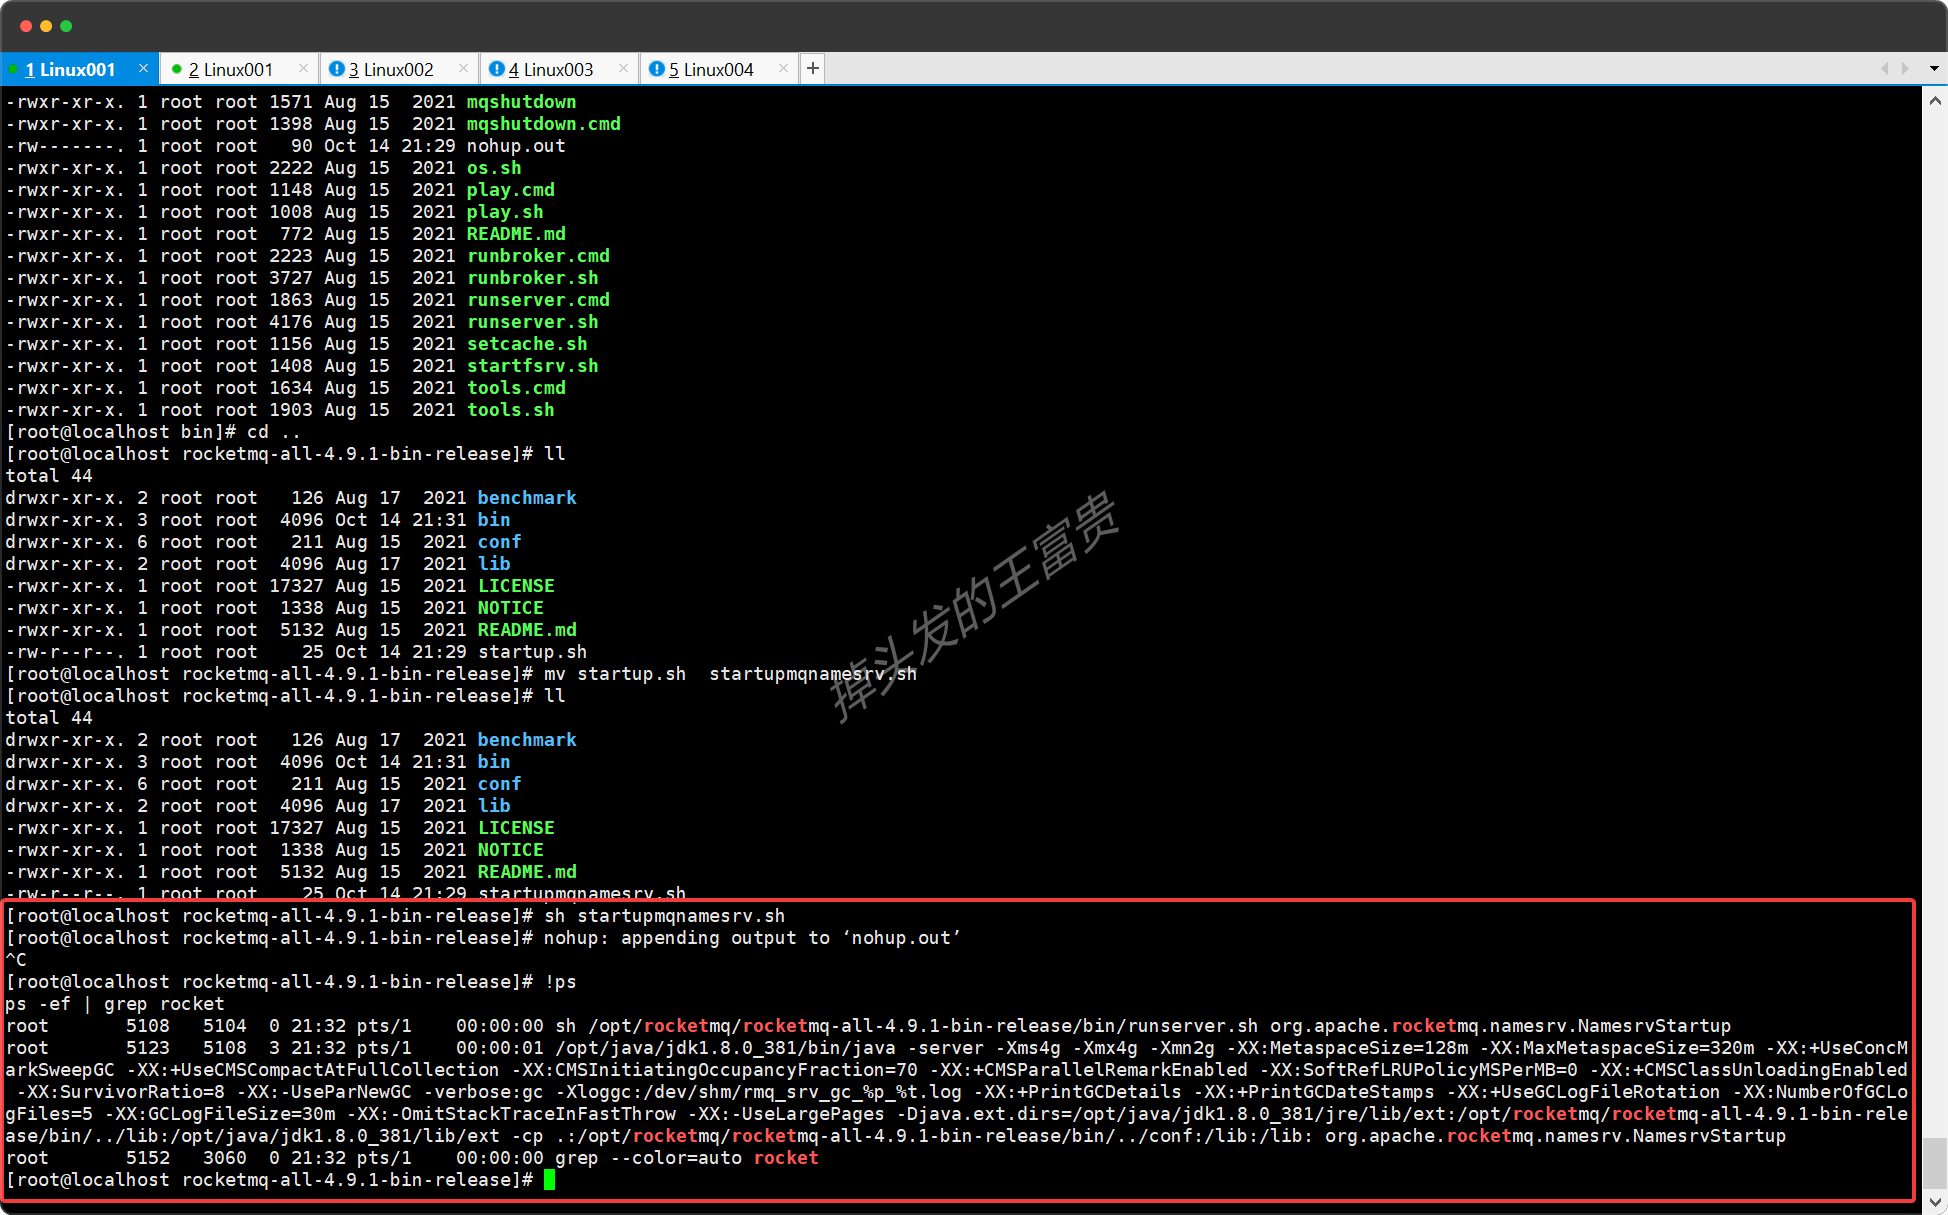This screenshot has height=1215, width=1948.
Task: Click the startfsrv.sh file name
Action: click(533, 366)
